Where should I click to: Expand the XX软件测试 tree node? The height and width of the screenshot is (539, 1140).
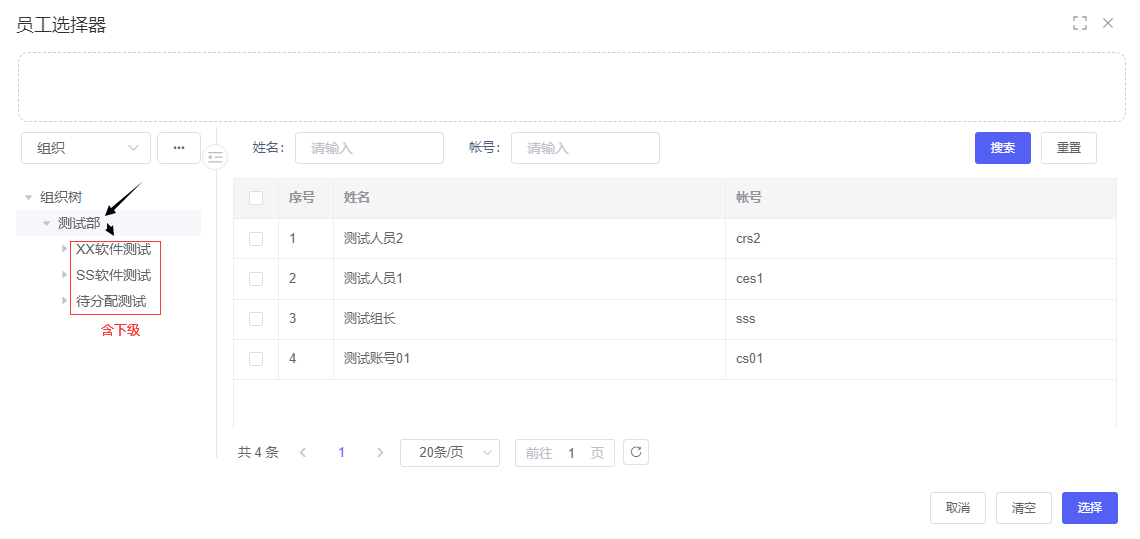(x=65, y=249)
